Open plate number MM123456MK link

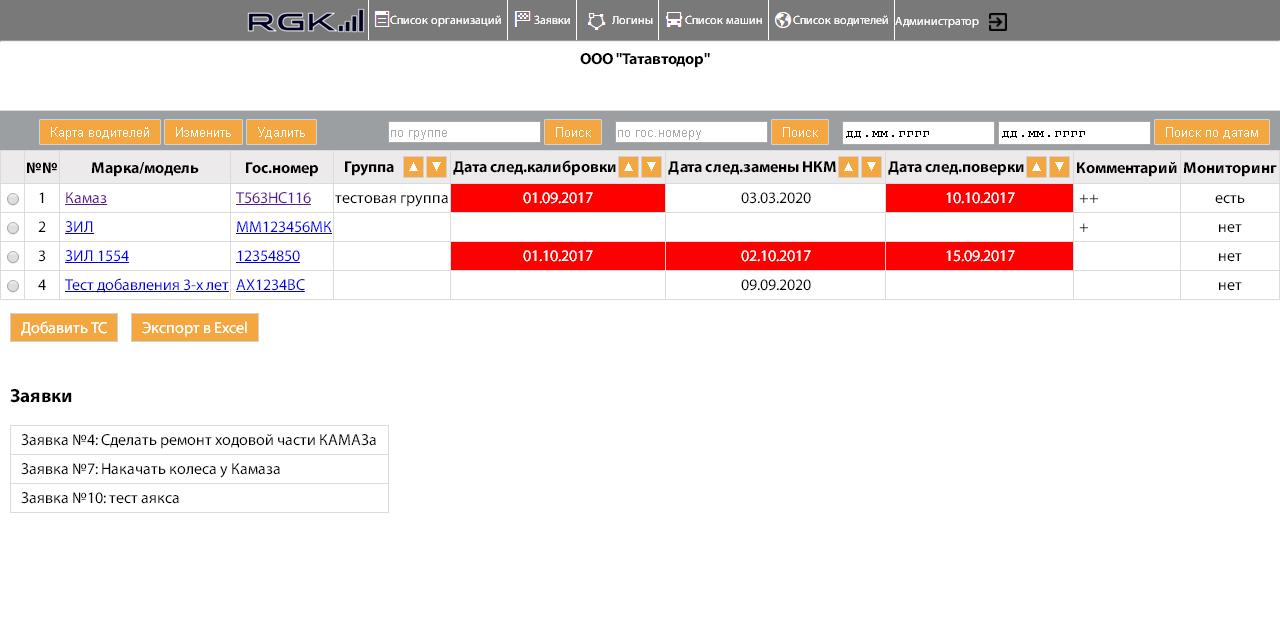284,227
